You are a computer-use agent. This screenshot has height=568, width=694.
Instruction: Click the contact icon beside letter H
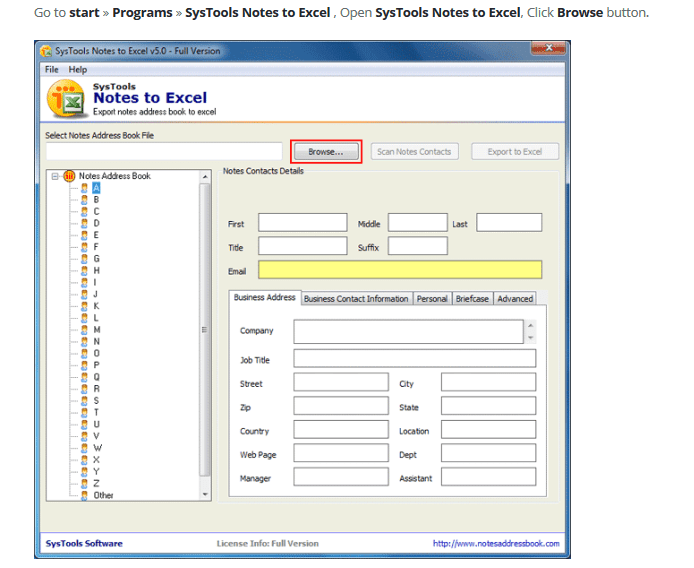click(x=84, y=270)
